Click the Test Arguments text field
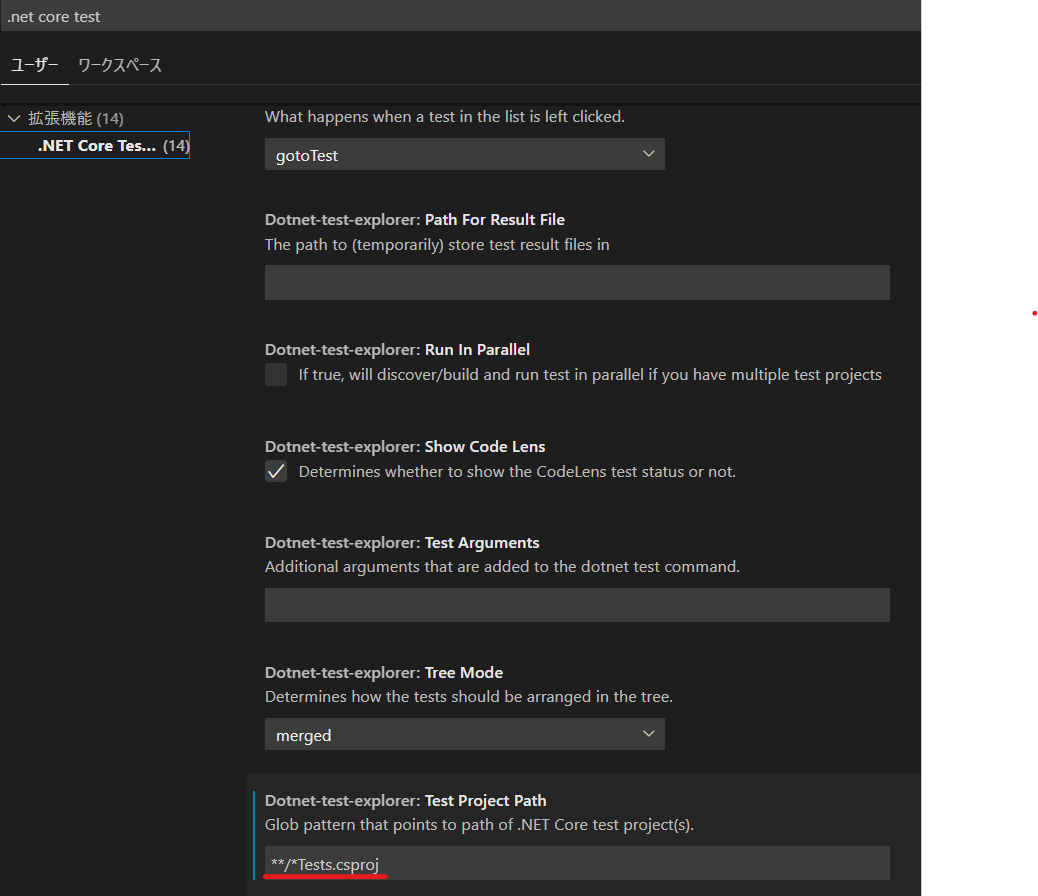1038x896 pixels. (577, 605)
